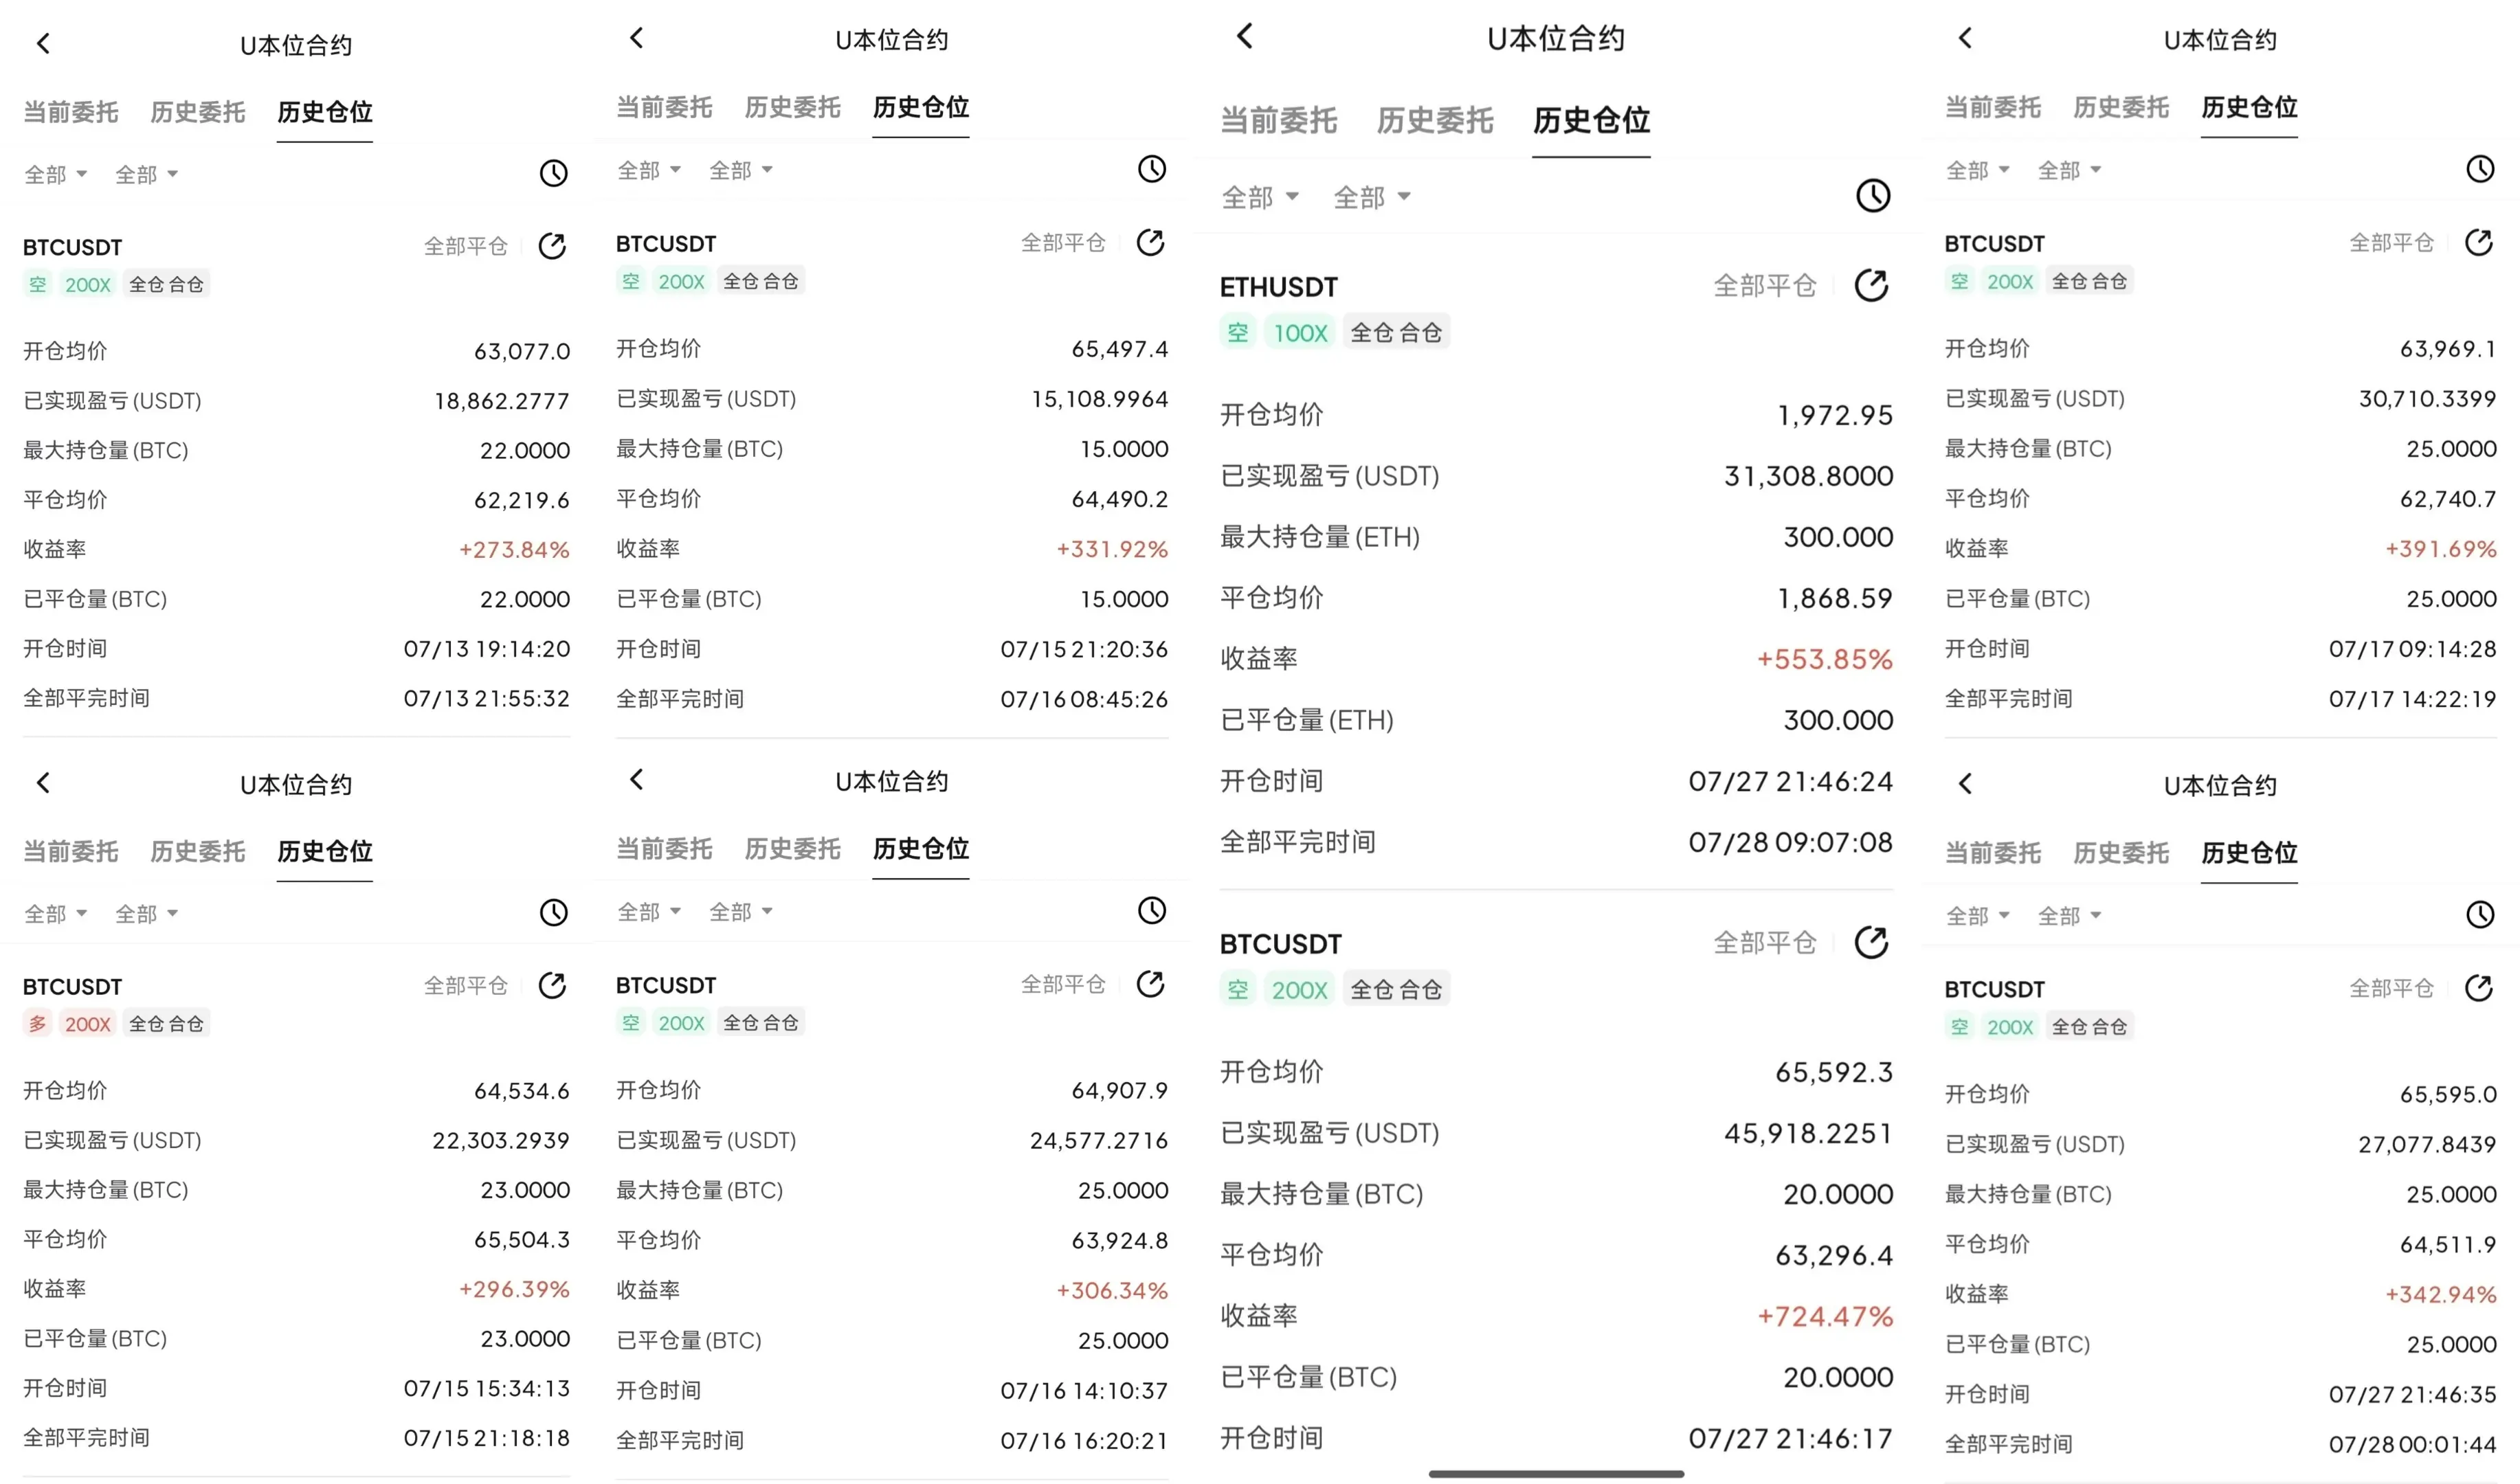
Task: Share the long BTCUSDT position with +296.39%
Action: pyautogui.click(x=552, y=986)
